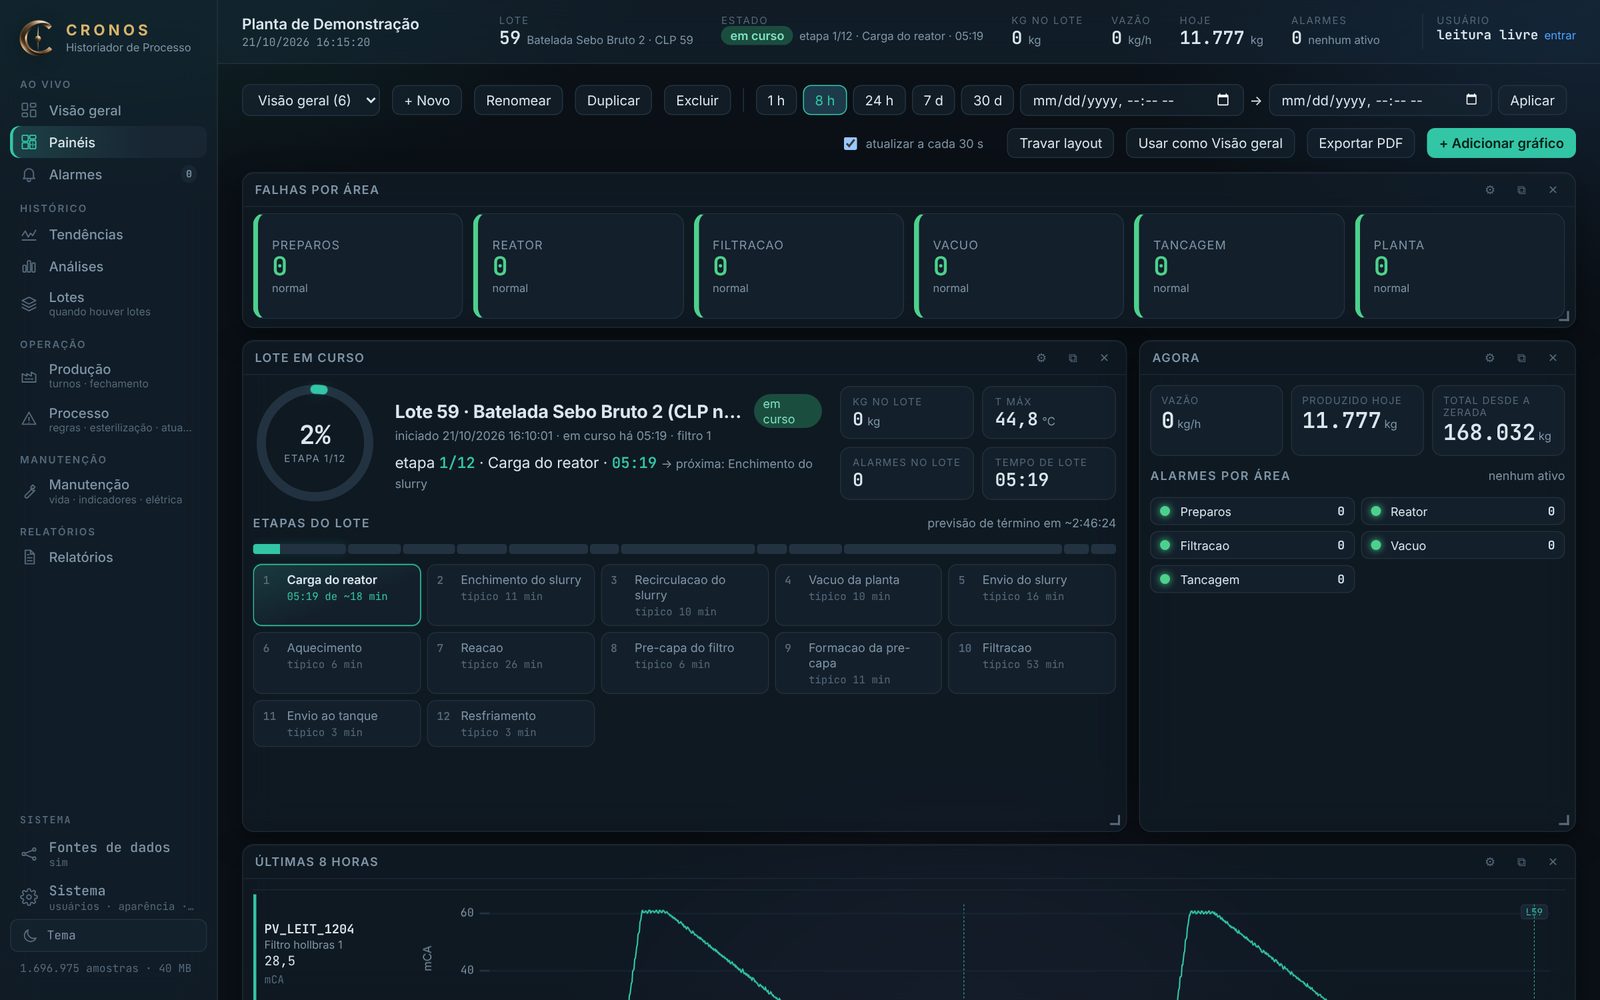Image resolution: width=1600 pixels, height=1000 pixels.
Task: Click the Usar como Visão geral button
Action: click(x=1210, y=143)
